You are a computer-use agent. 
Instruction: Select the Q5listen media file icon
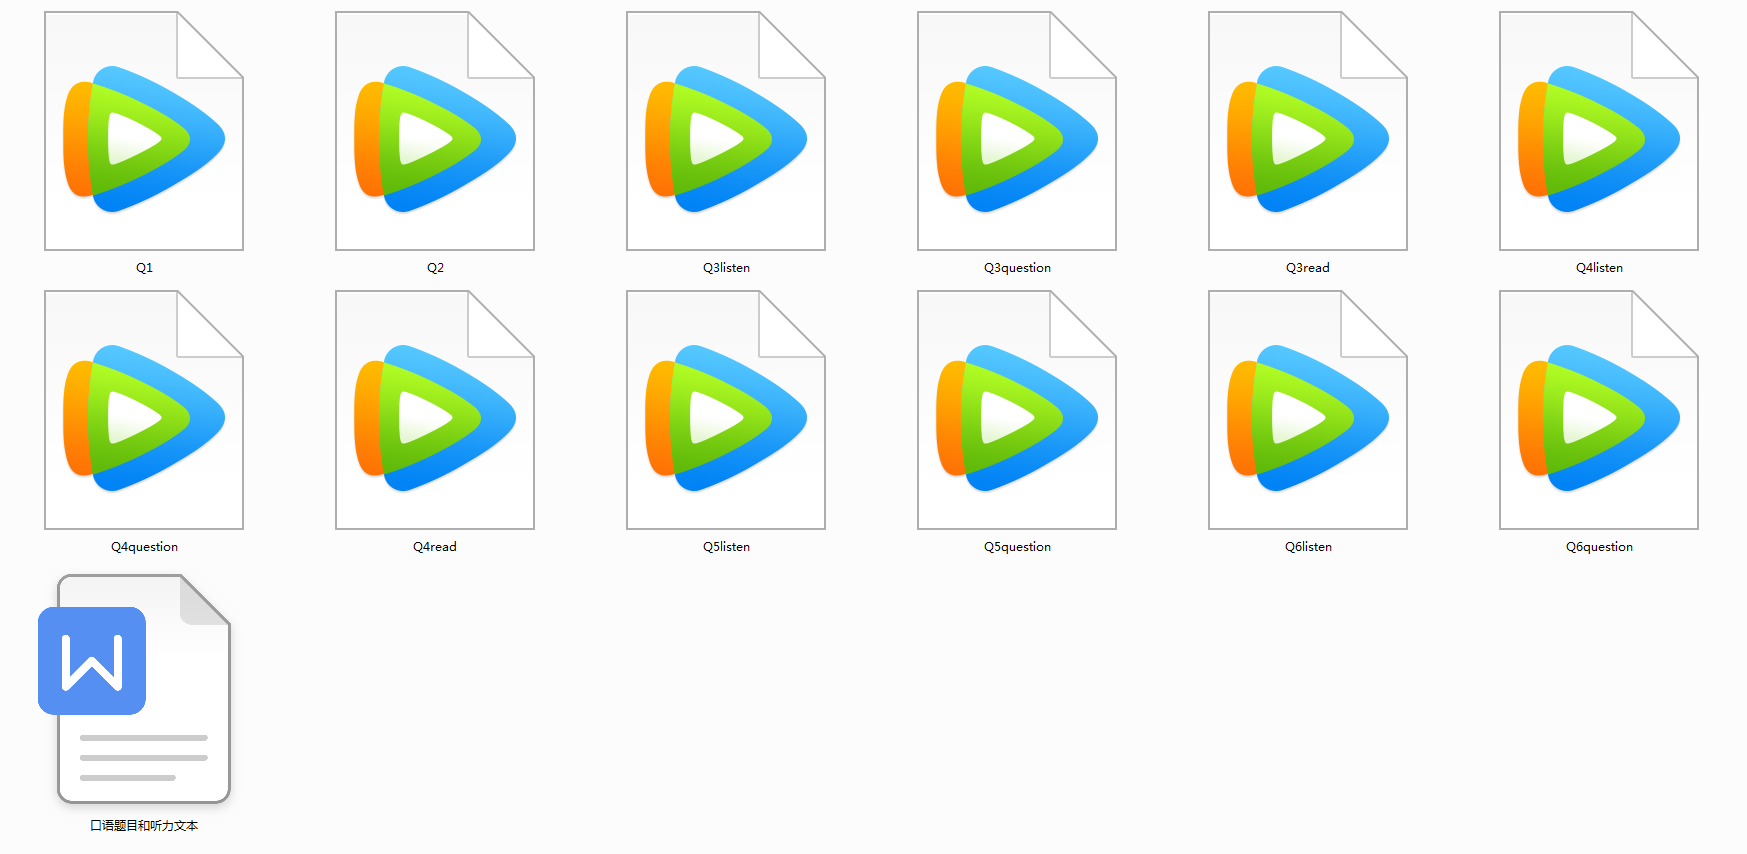726,411
